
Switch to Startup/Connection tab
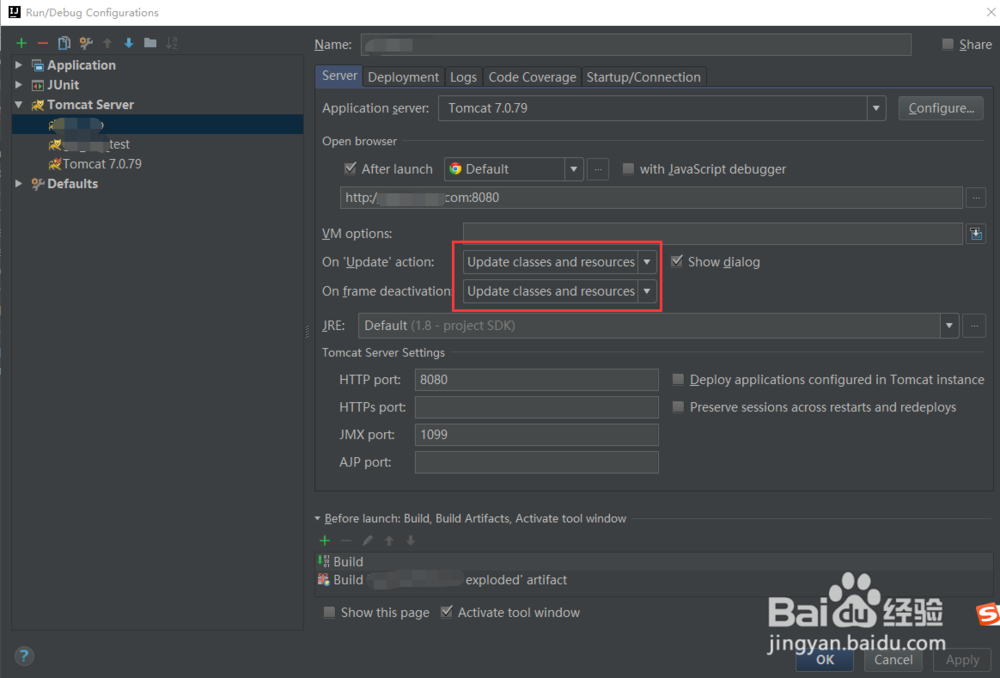point(643,77)
